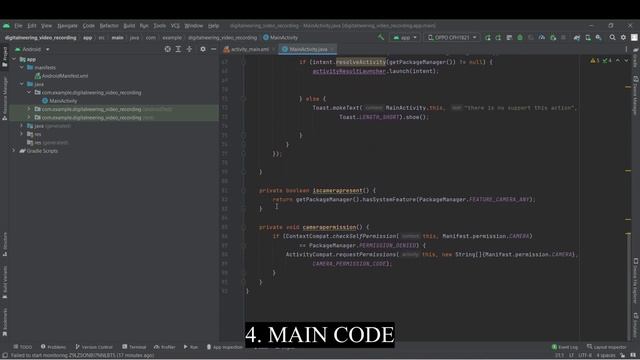
Task: Toggle the Build Variants side panel
Action: tap(4, 282)
